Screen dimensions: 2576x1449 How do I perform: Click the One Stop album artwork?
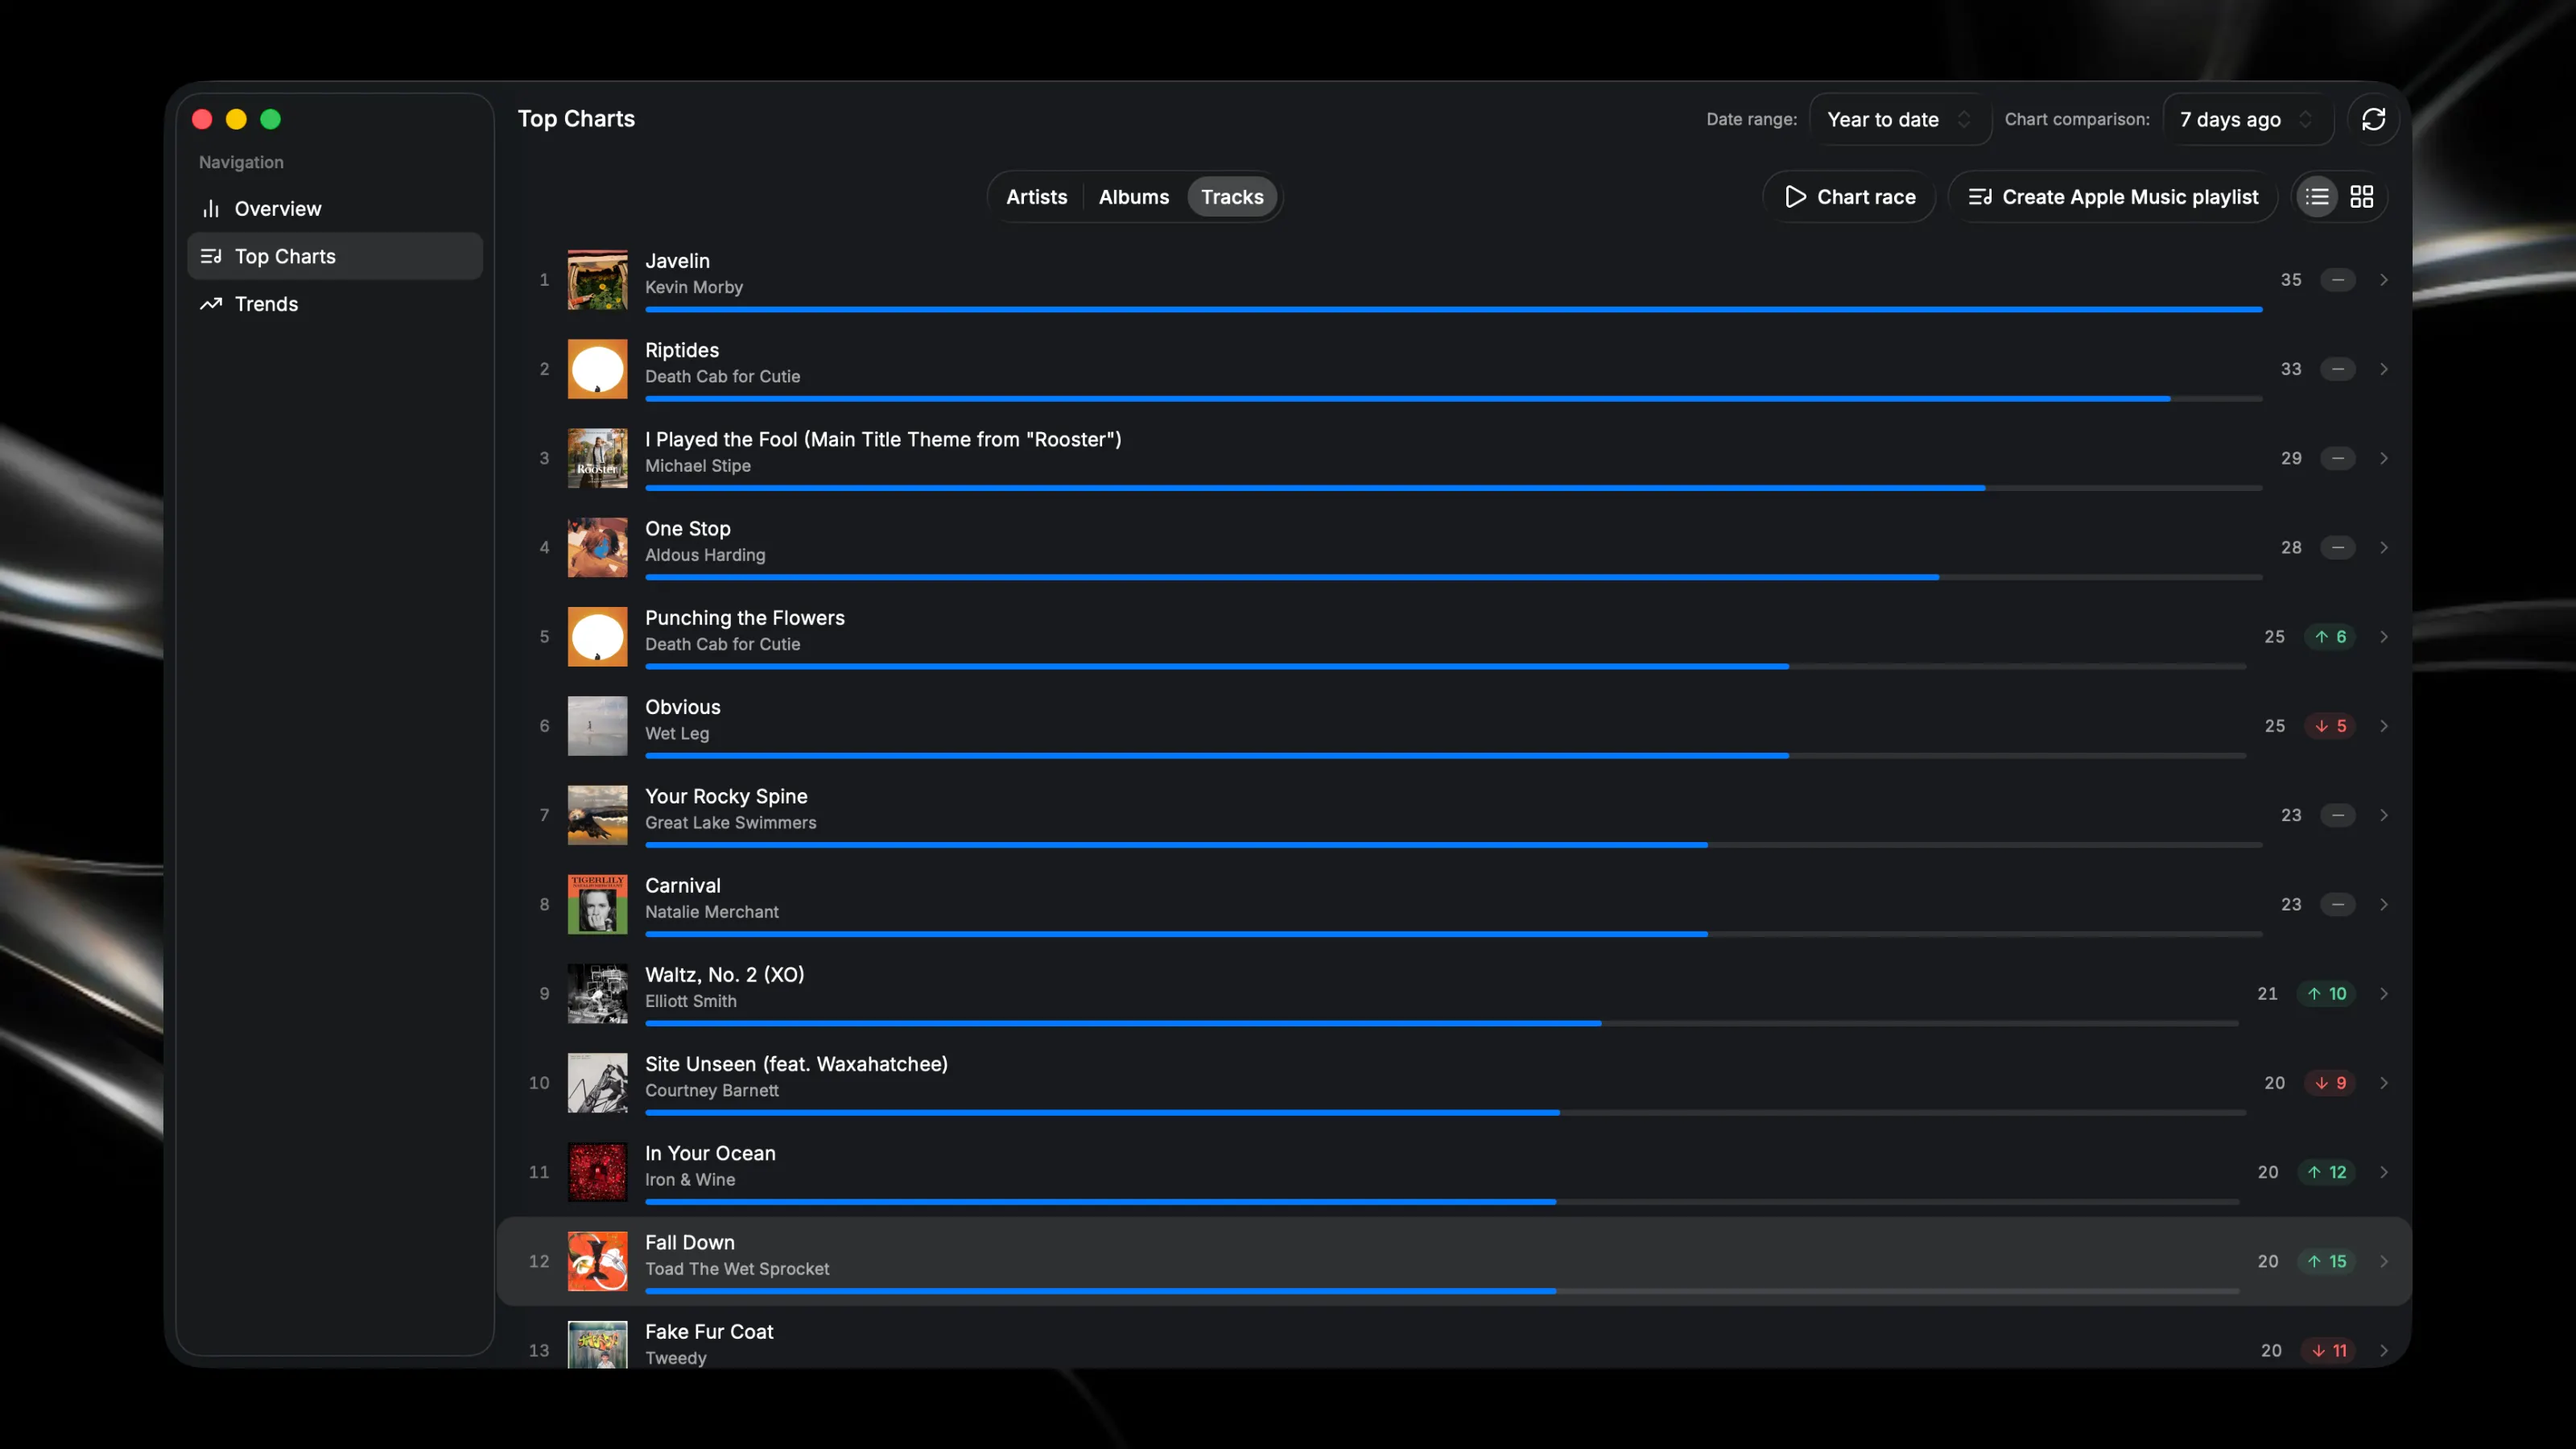[597, 547]
